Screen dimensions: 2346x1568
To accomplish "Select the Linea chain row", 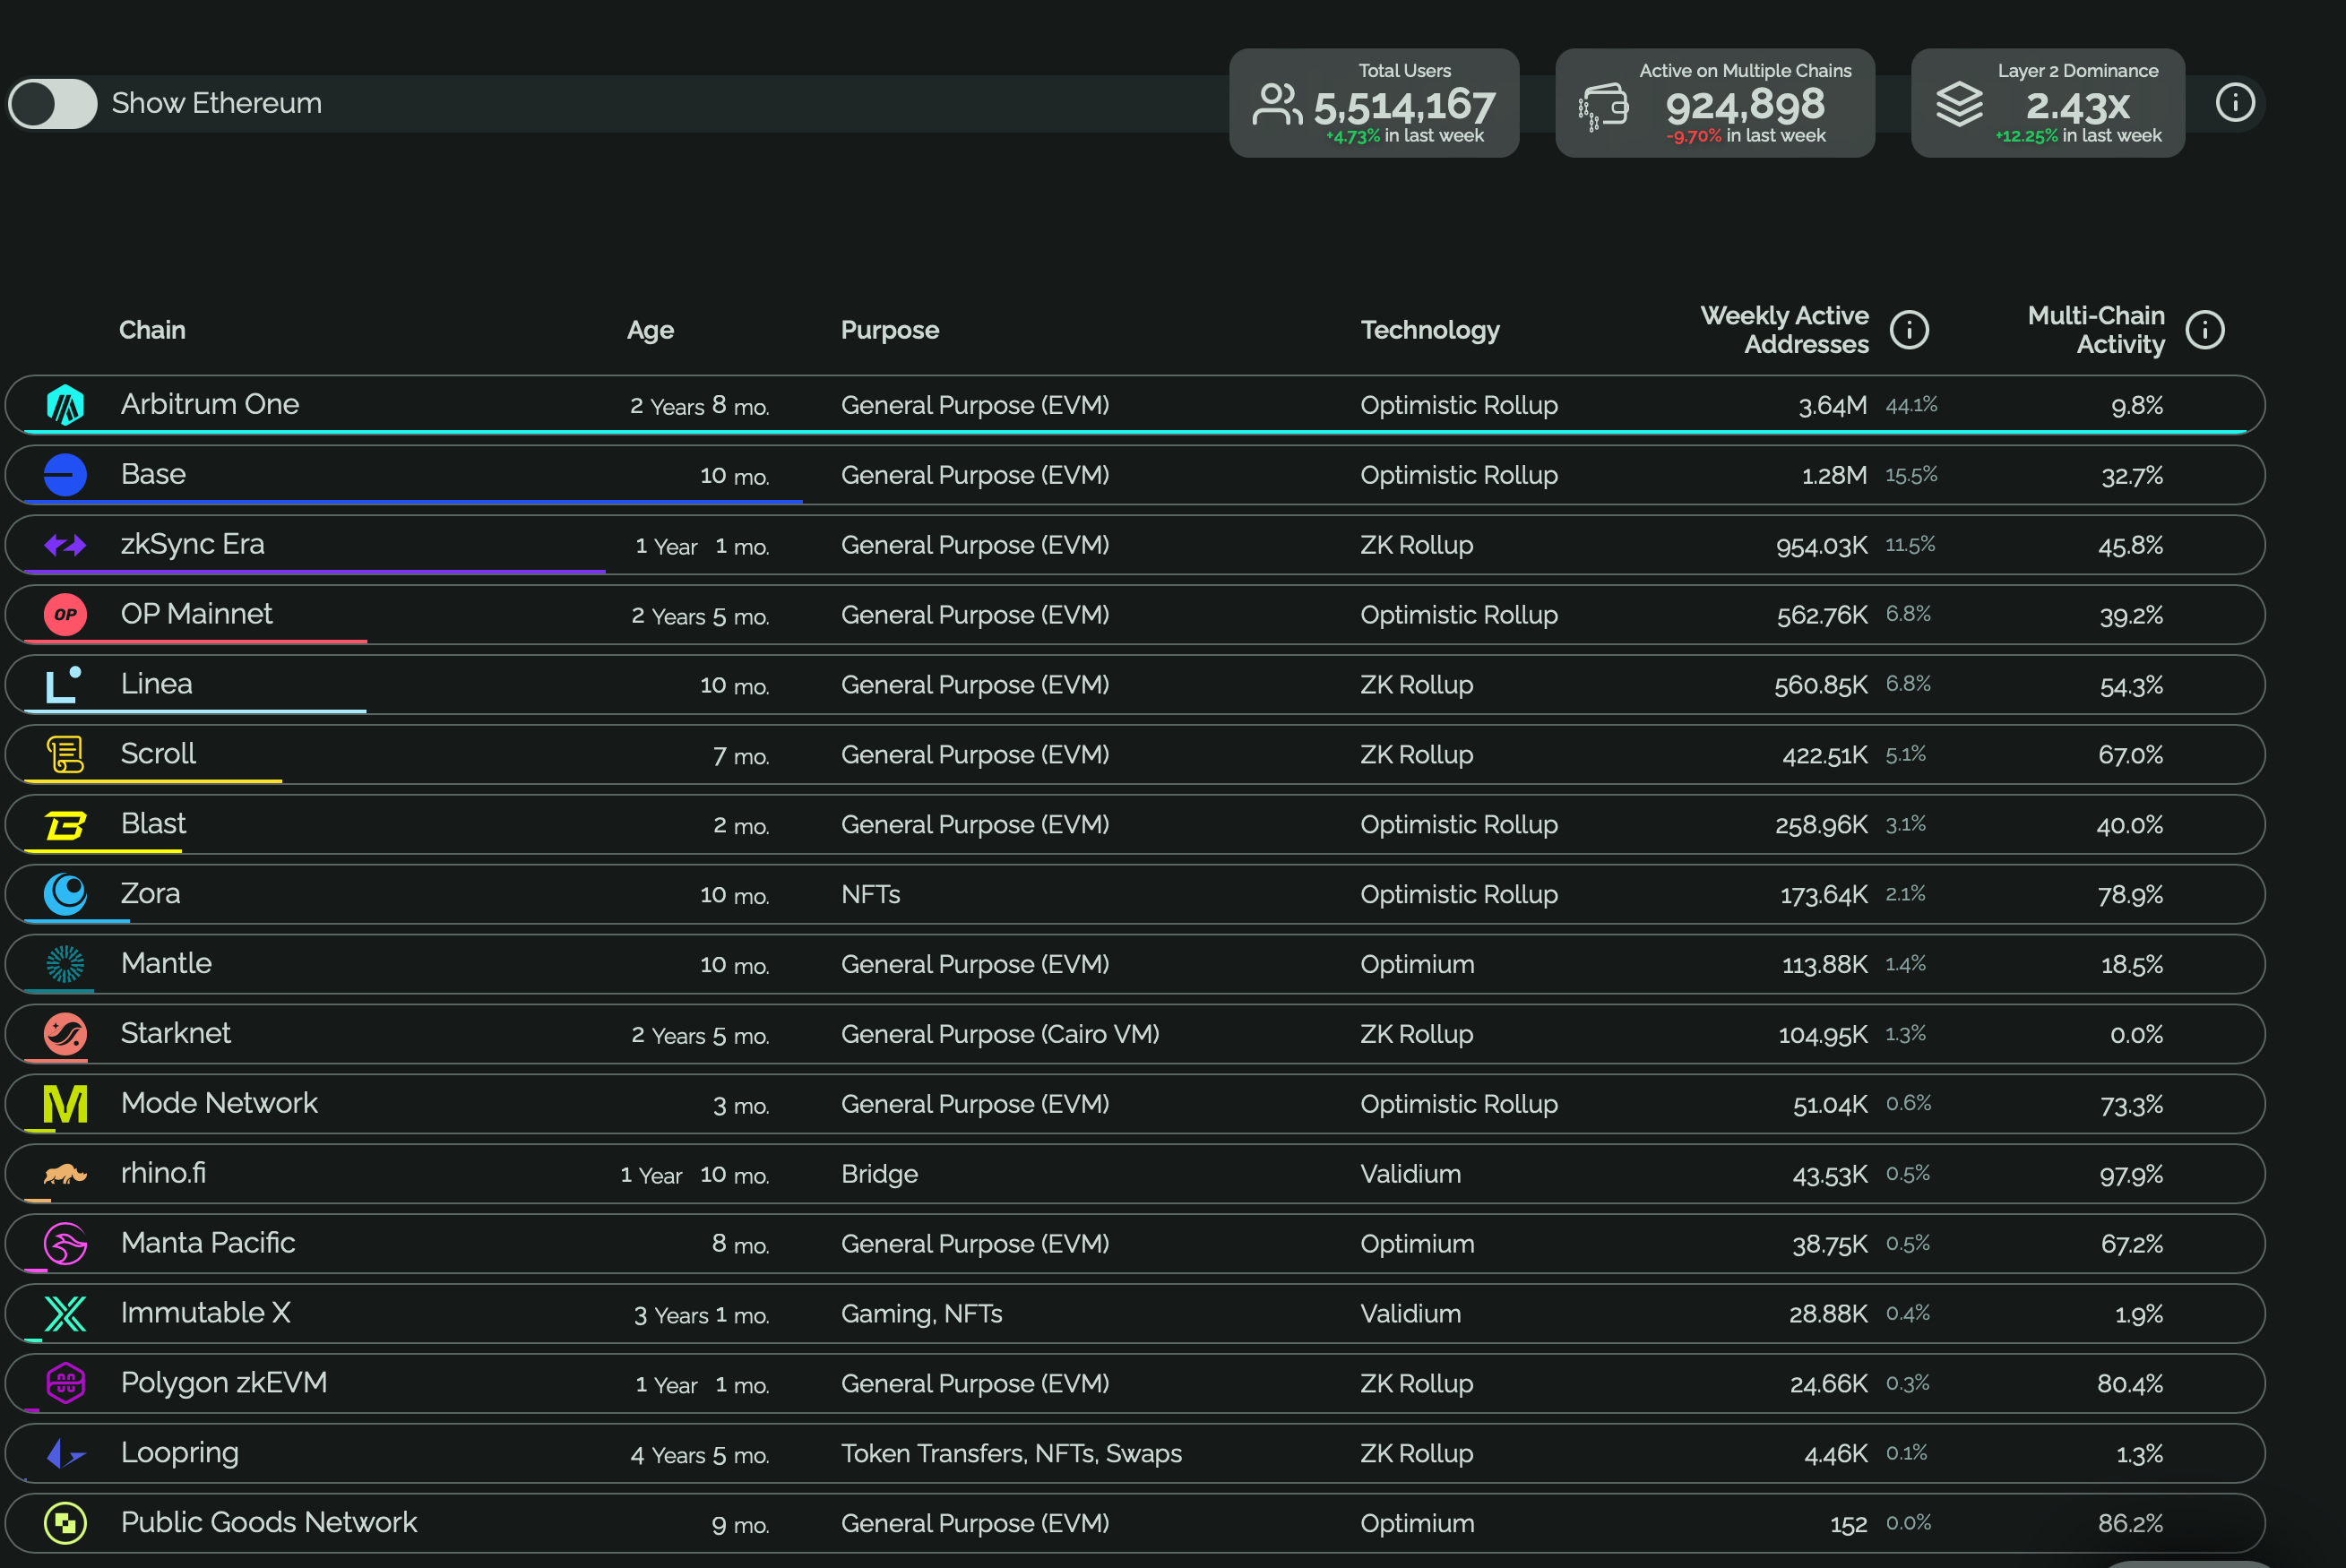I will point(157,684).
